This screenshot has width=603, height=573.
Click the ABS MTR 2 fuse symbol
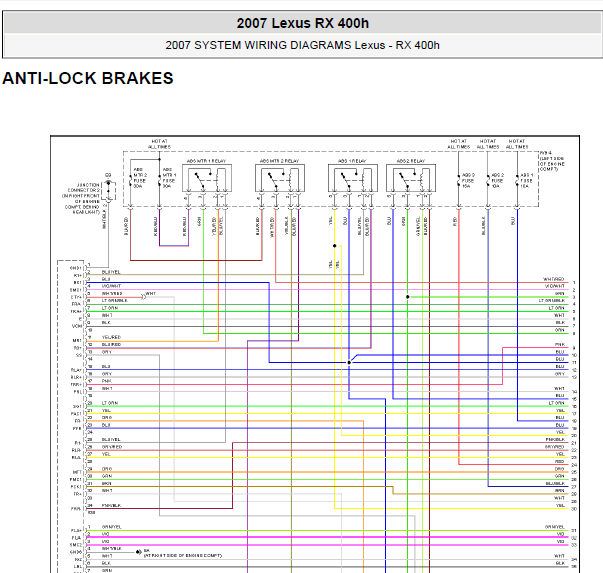point(130,181)
